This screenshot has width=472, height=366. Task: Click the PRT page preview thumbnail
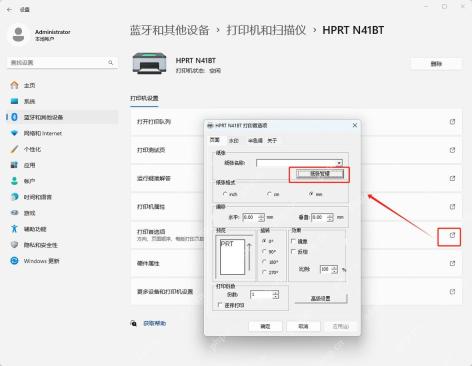click(232, 257)
